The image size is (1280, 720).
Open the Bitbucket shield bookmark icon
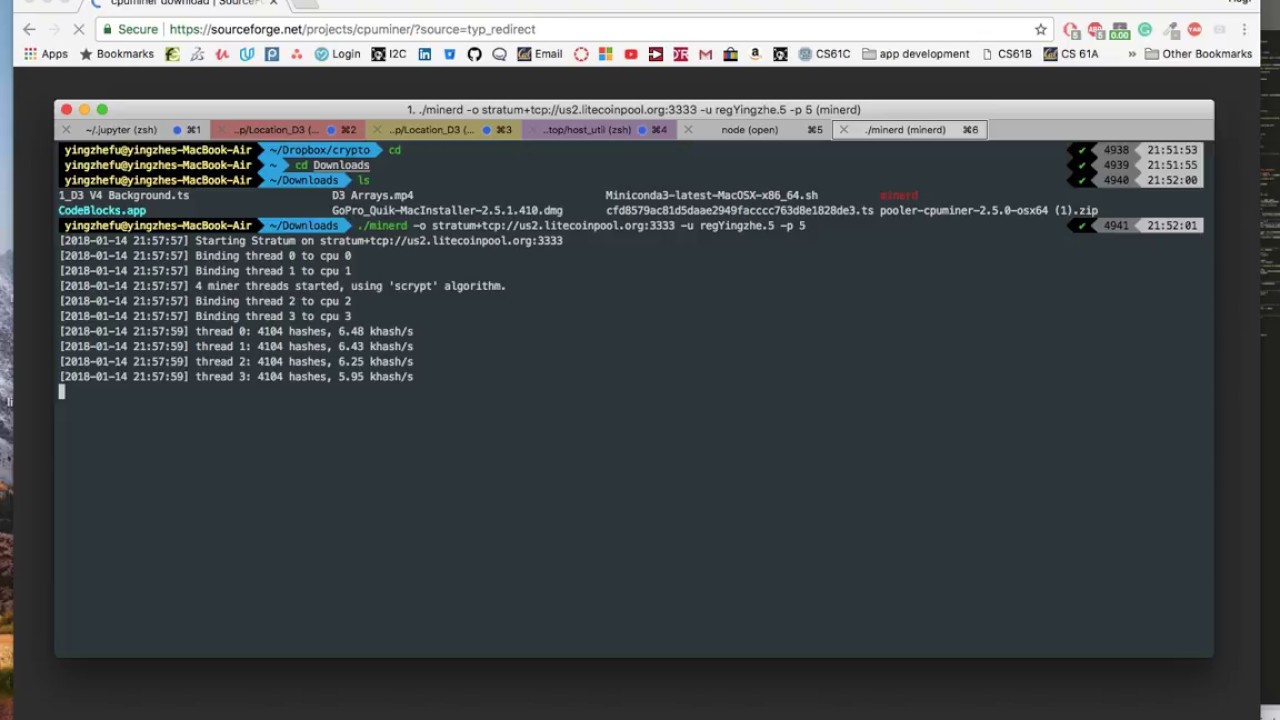pos(450,54)
